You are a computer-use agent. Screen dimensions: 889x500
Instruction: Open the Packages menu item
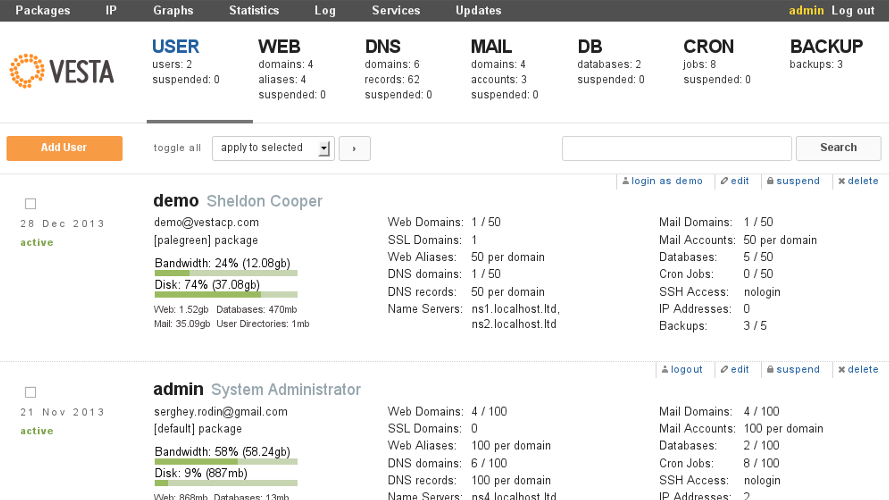(43, 11)
